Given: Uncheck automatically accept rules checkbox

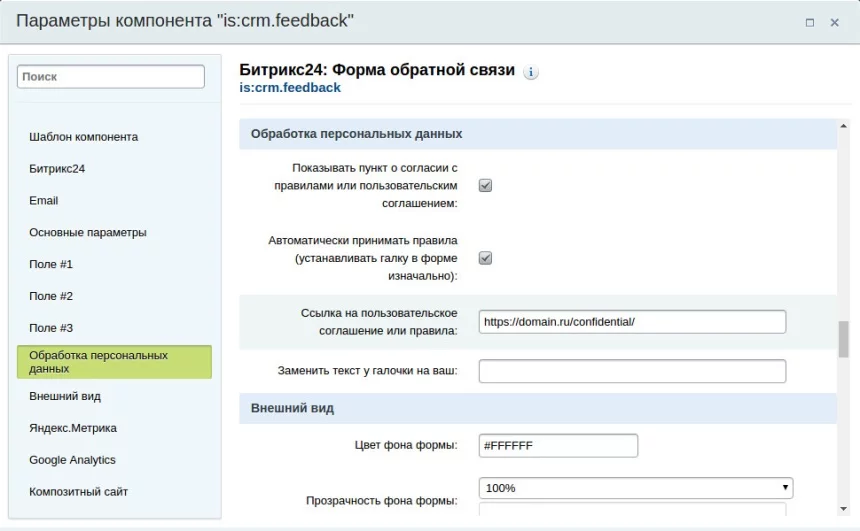Looking at the screenshot, I should point(485,258).
